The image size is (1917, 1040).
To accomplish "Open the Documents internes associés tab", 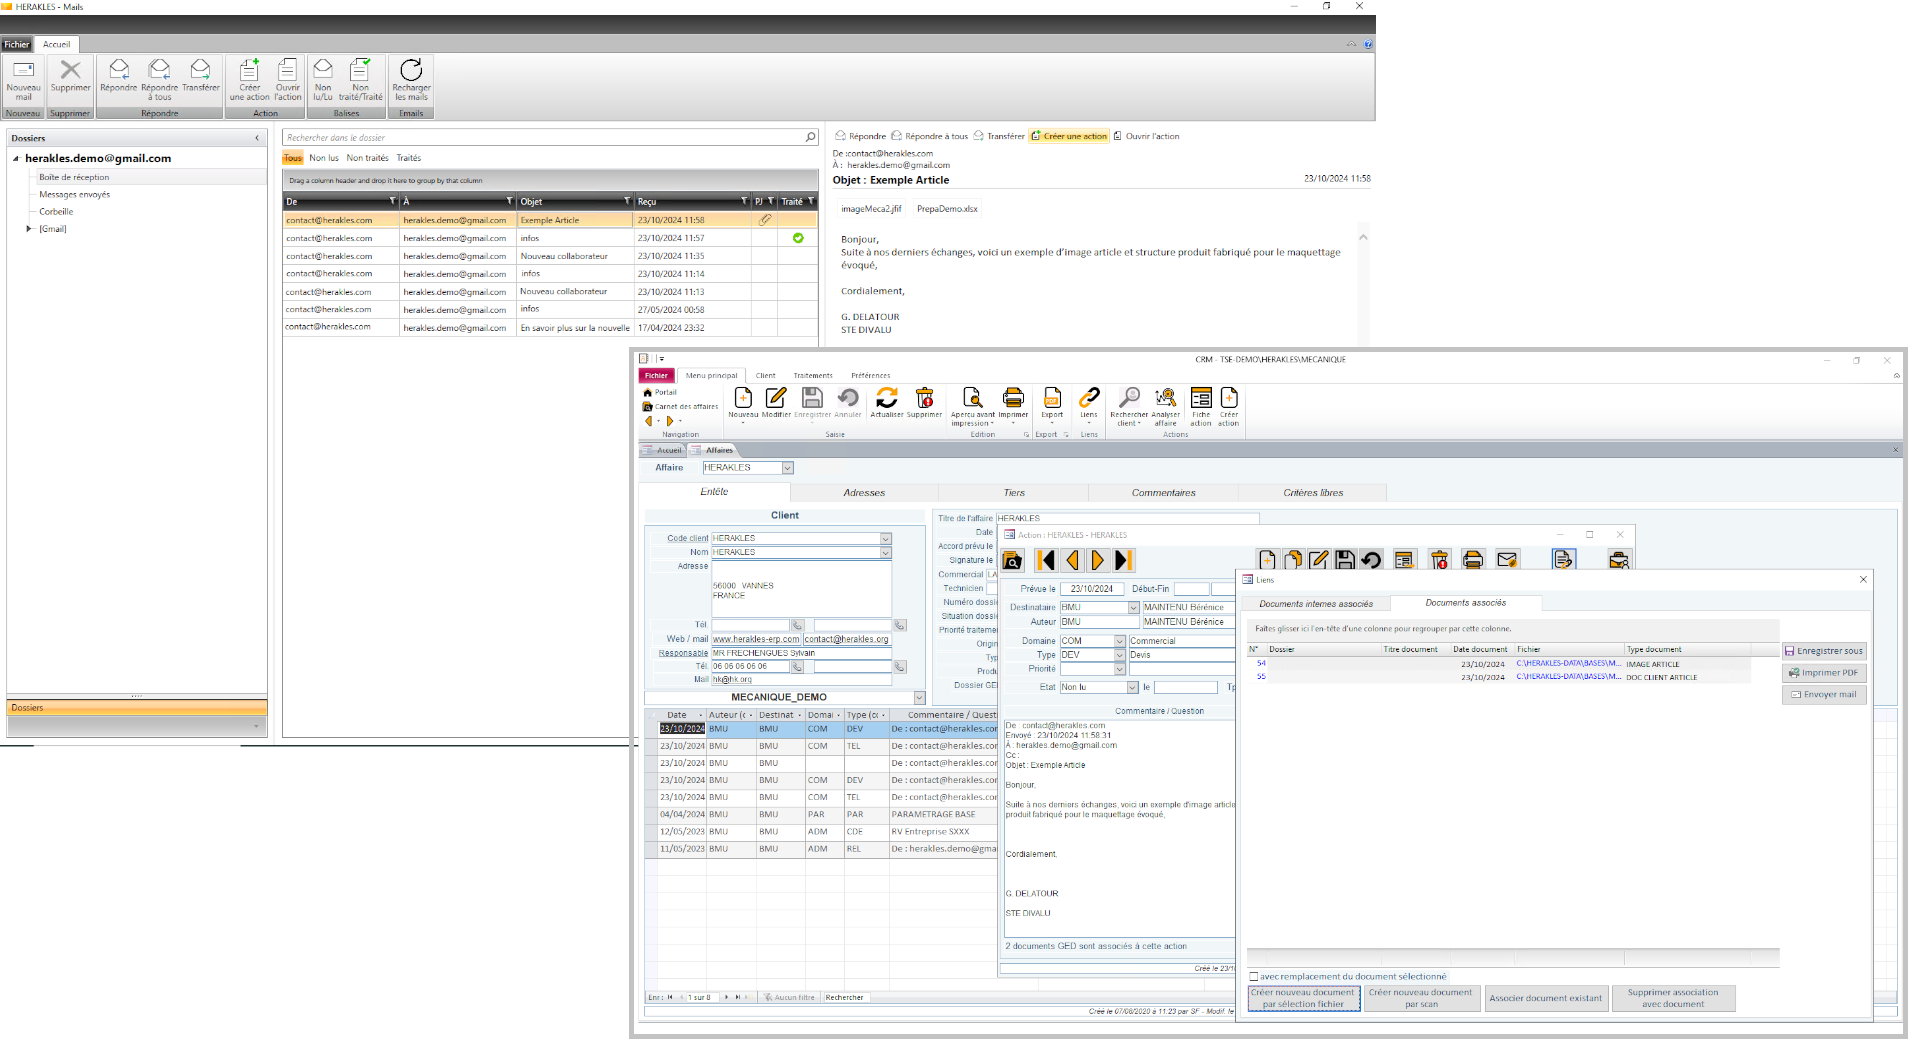I will click(x=1315, y=604).
